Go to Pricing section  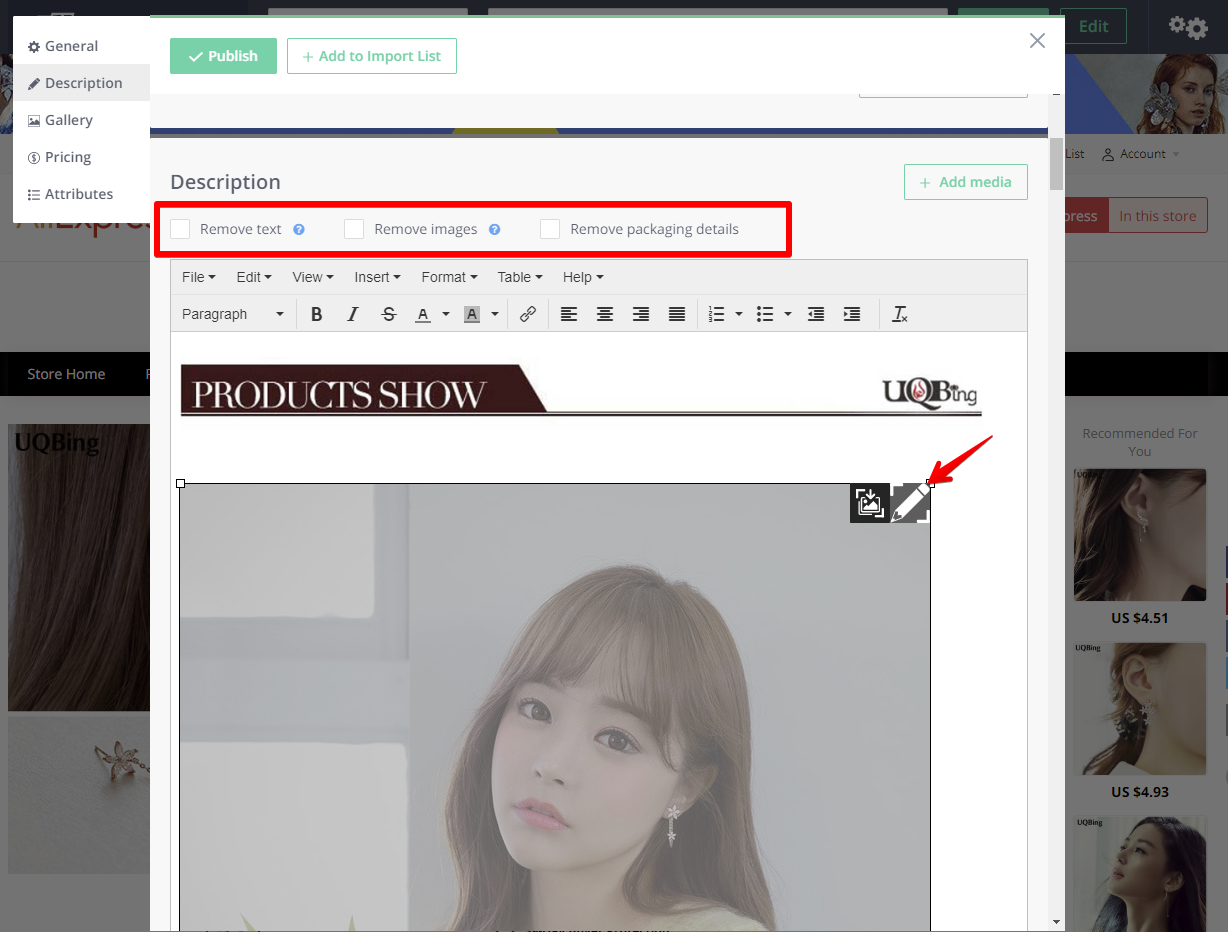click(x=81, y=157)
